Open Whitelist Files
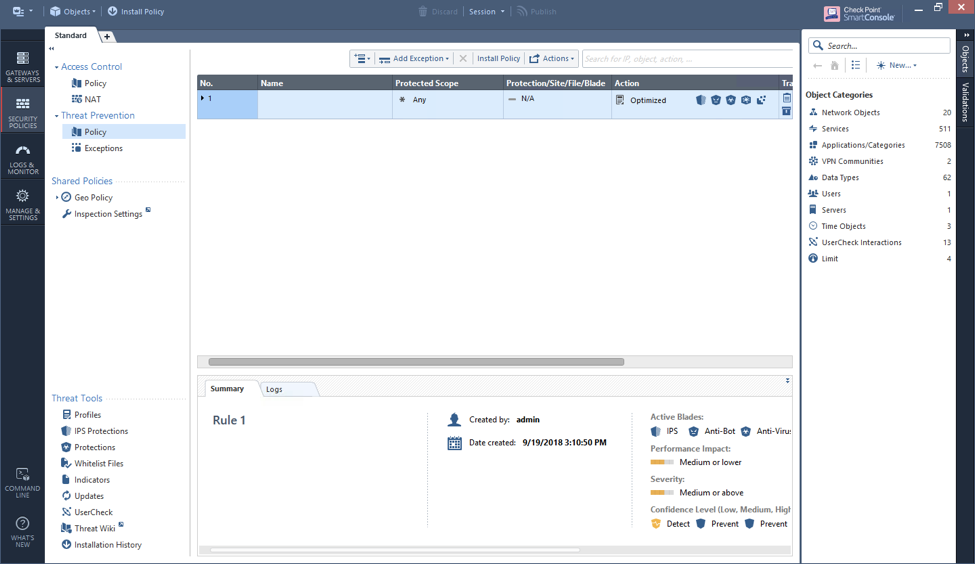 coord(93,463)
